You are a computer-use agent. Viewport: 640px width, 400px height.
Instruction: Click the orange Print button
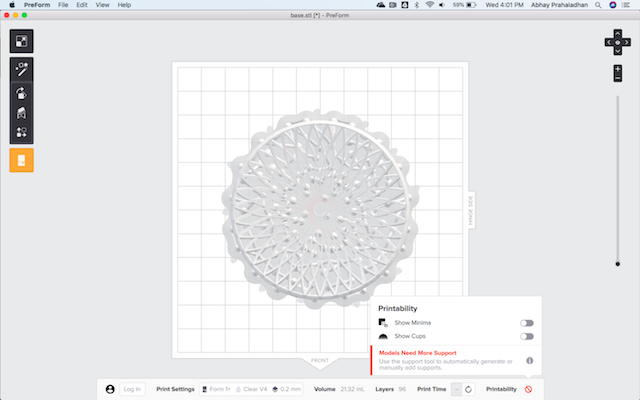21,160
